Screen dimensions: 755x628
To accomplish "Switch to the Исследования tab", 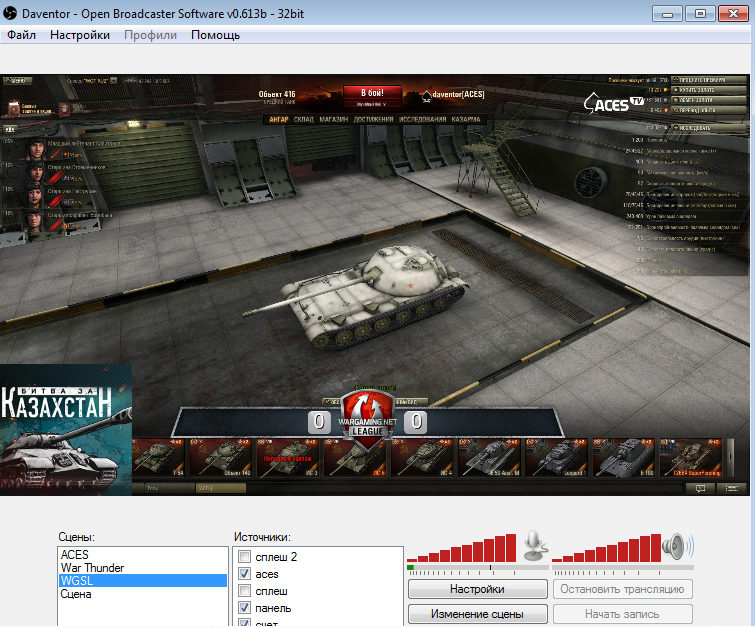I will point(422,119).
